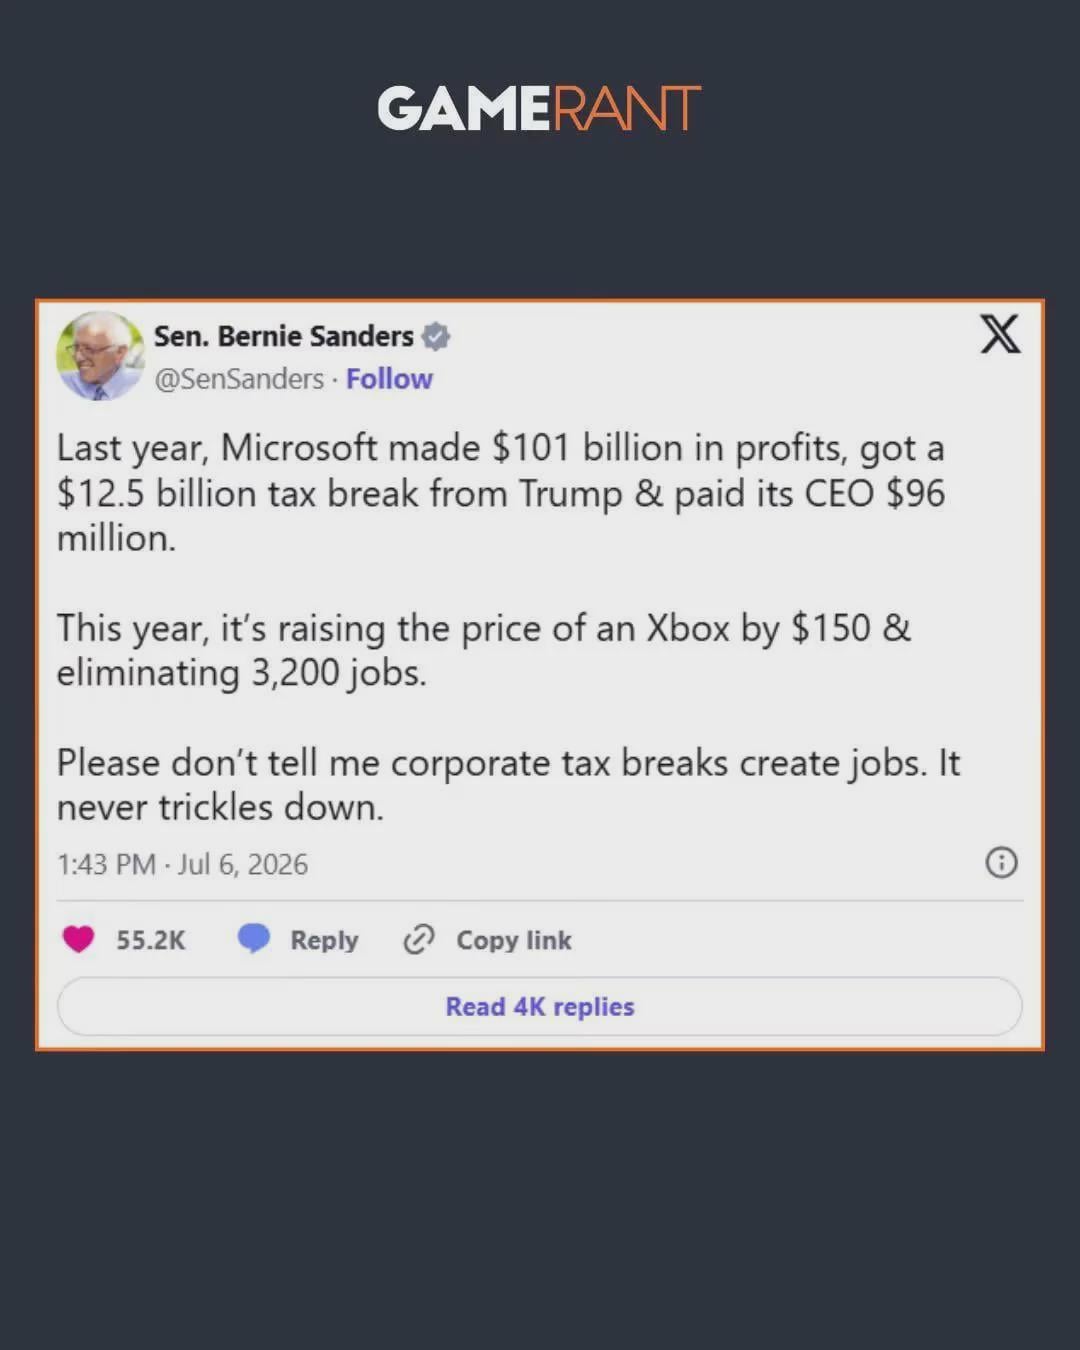Open the 1:43 PM · Jul 6, 2026 timestamp

tap(182, 864)
